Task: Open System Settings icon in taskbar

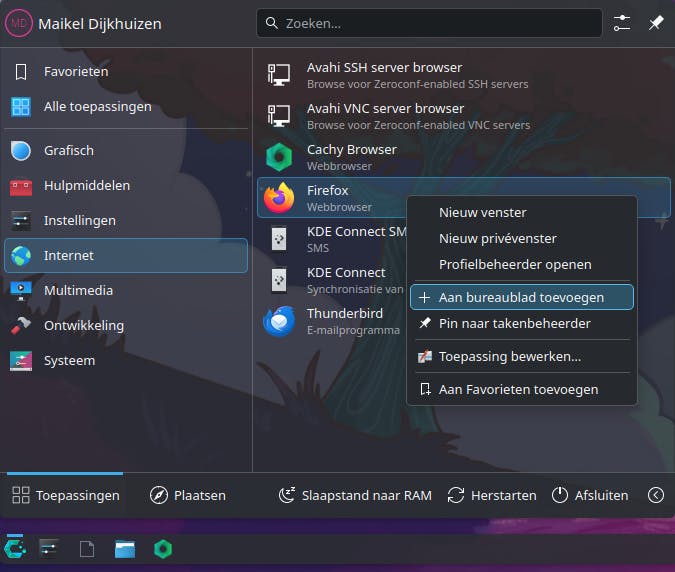Action: (49, 549)
